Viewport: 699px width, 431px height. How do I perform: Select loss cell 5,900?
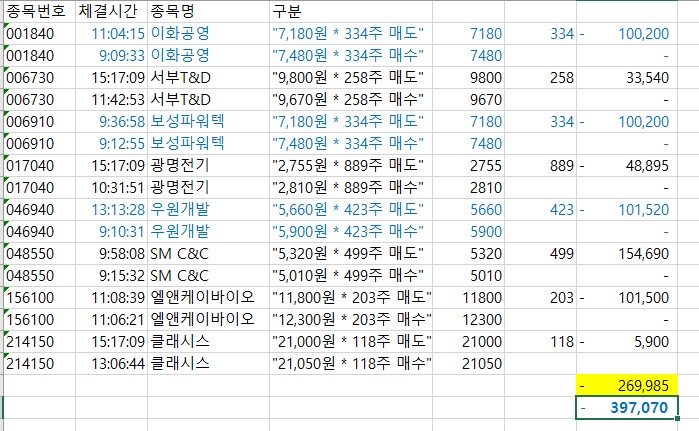(x=627, y=341)
